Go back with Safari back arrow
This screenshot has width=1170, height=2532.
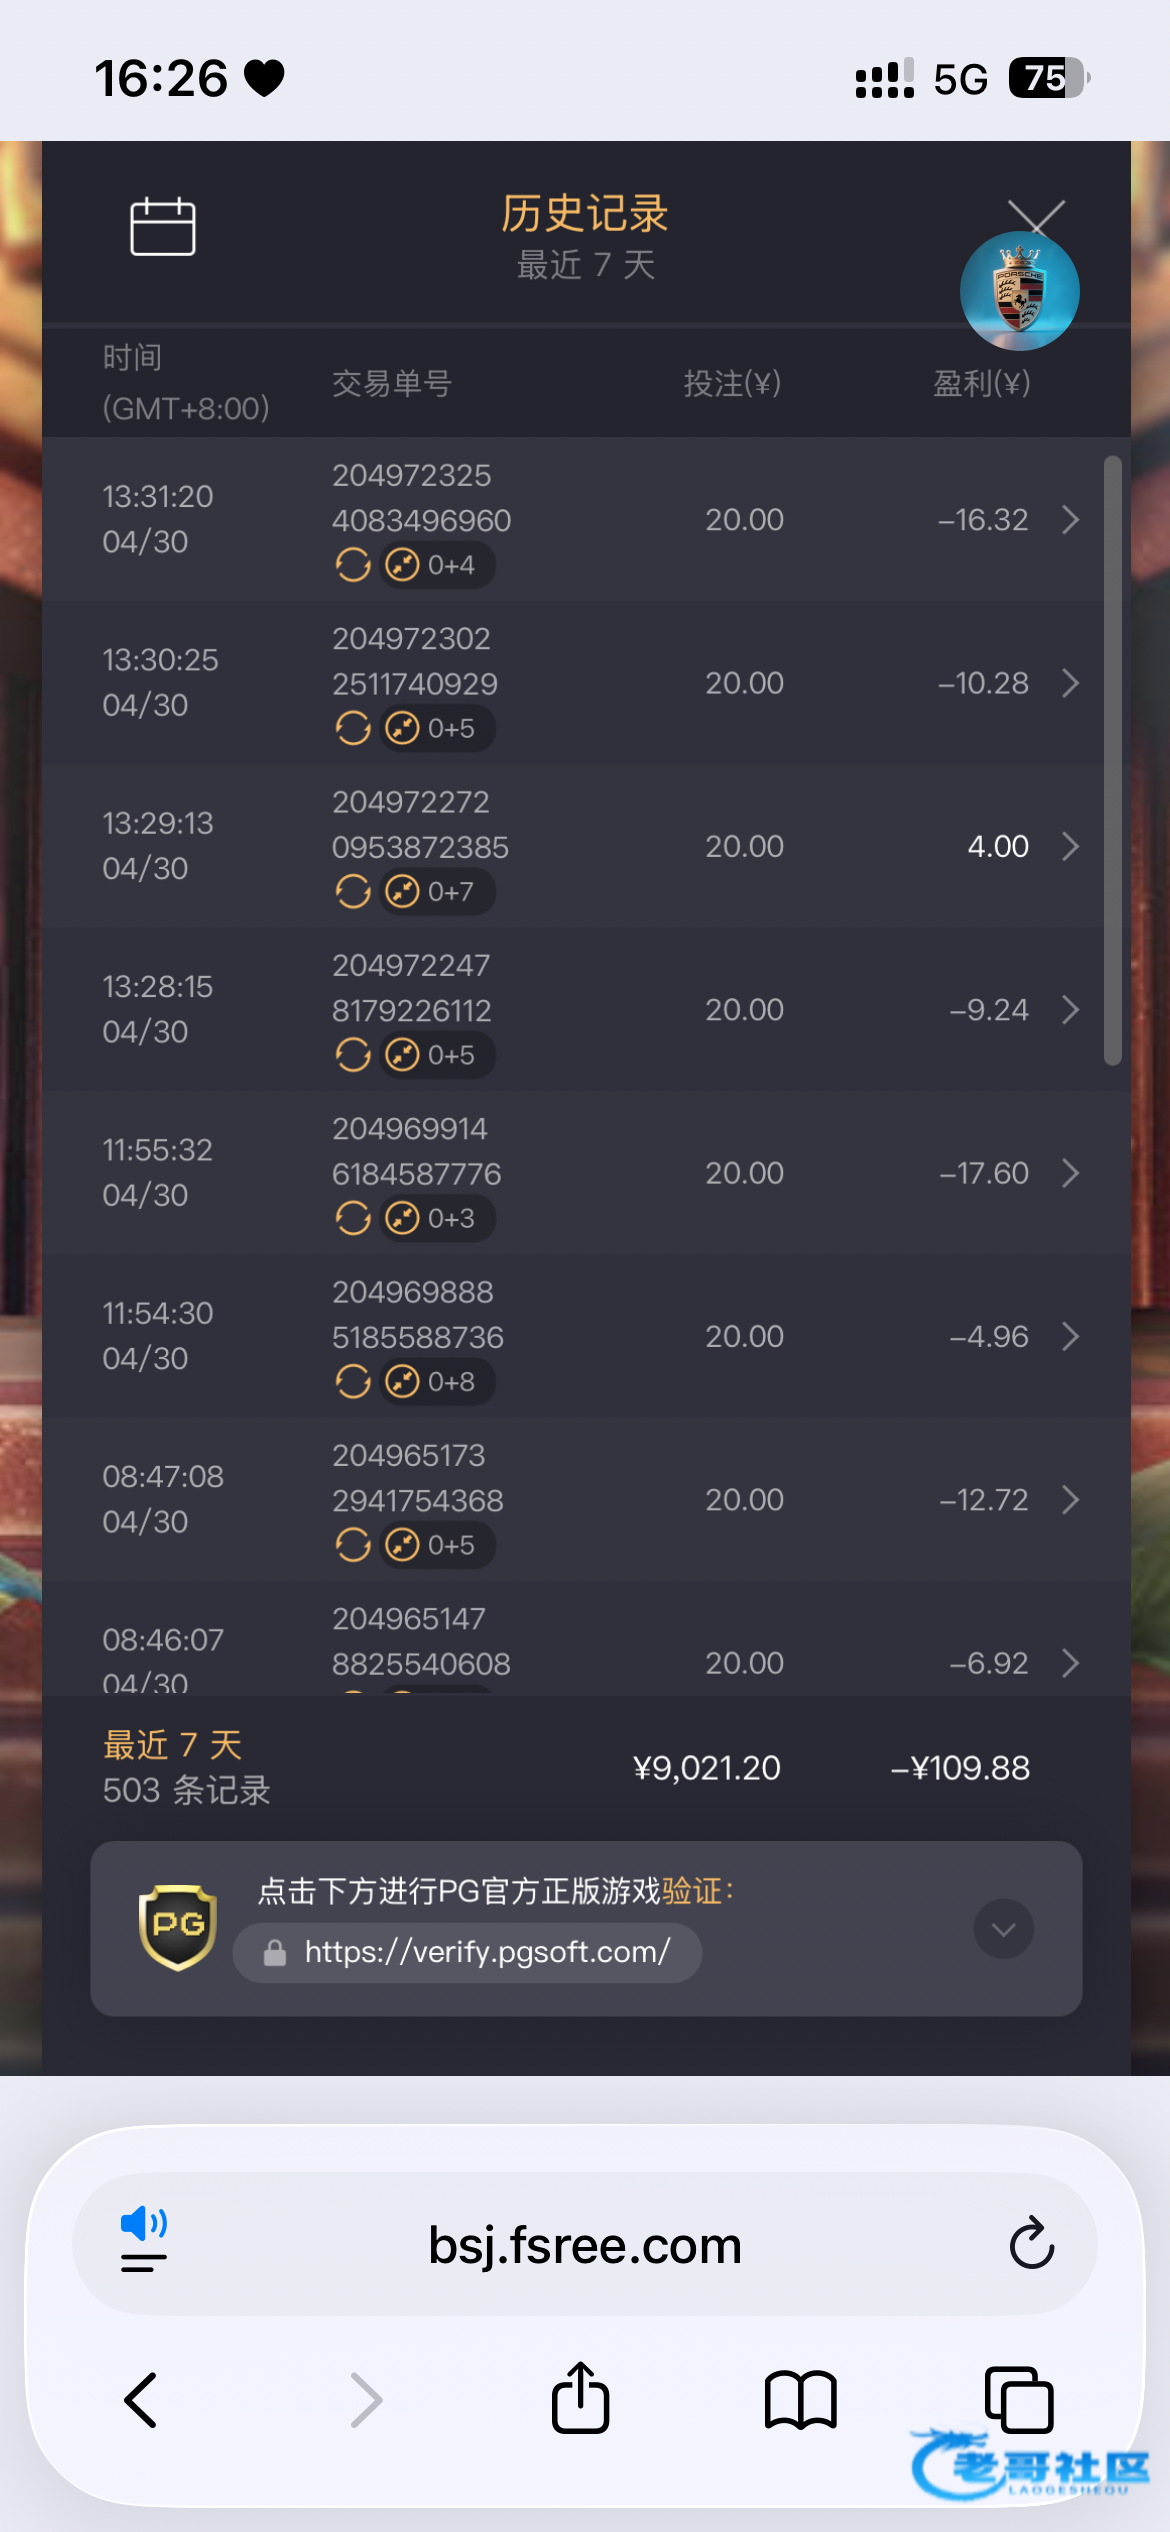click(141, 2399)
